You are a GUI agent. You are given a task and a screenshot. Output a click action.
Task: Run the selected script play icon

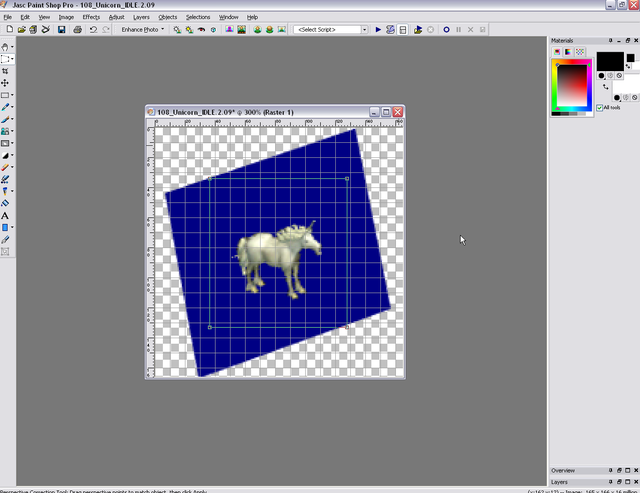point(378,29)
